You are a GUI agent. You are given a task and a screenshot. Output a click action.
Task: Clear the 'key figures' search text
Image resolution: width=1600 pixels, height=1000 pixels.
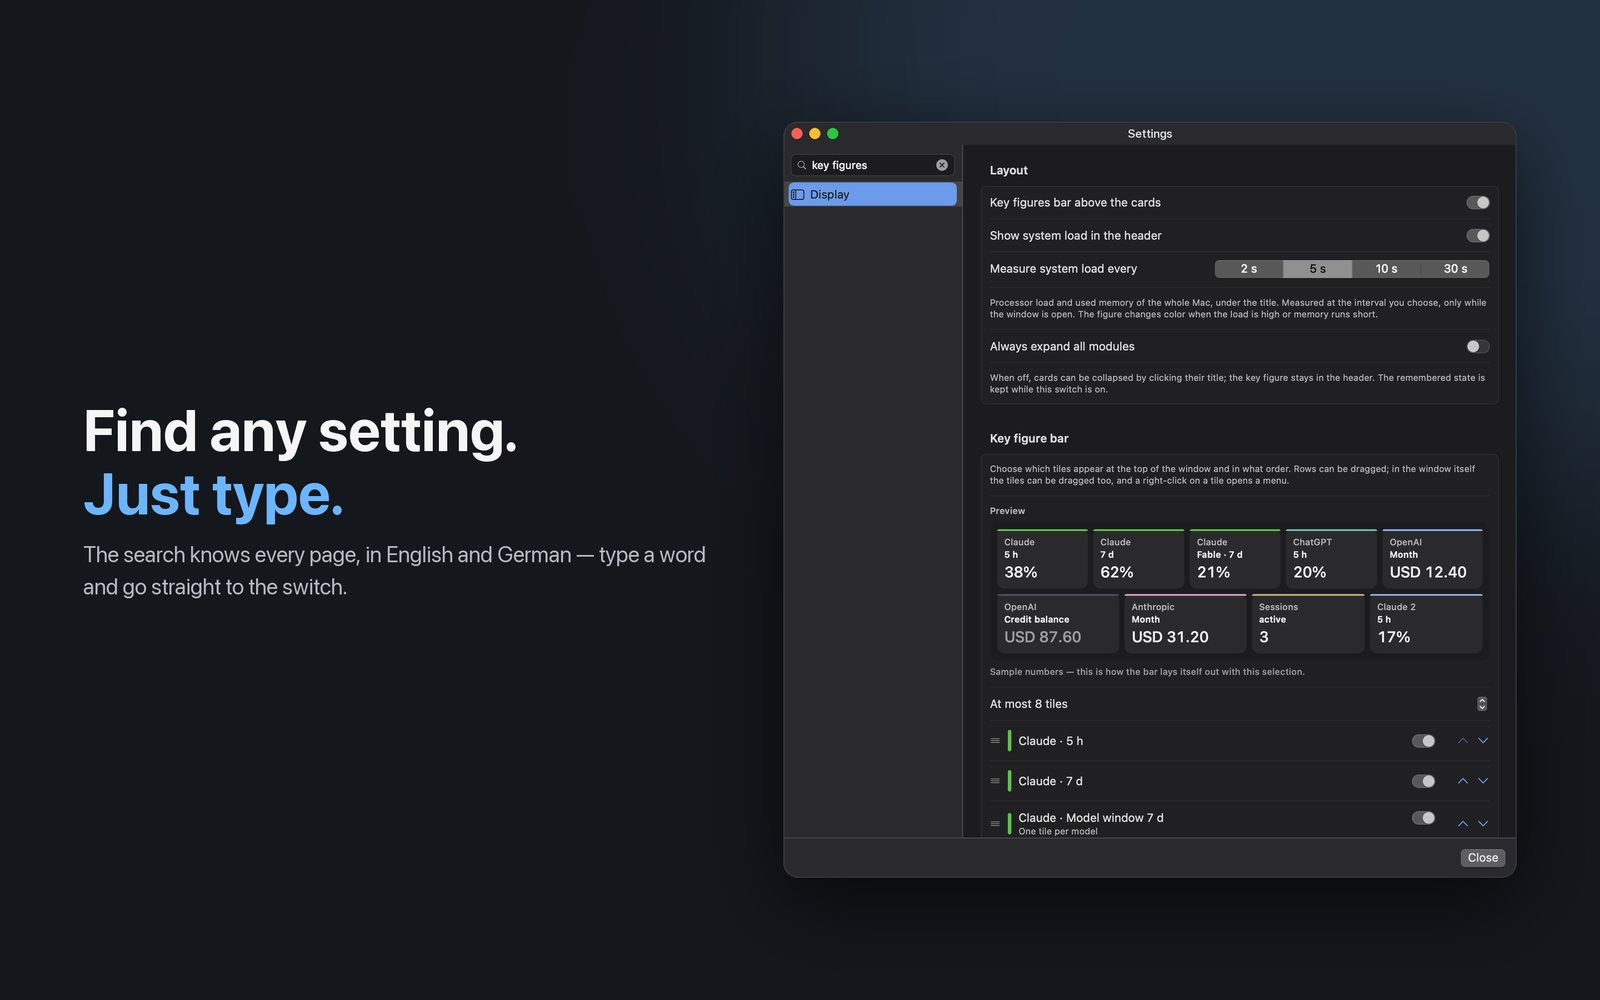point(942,165)
